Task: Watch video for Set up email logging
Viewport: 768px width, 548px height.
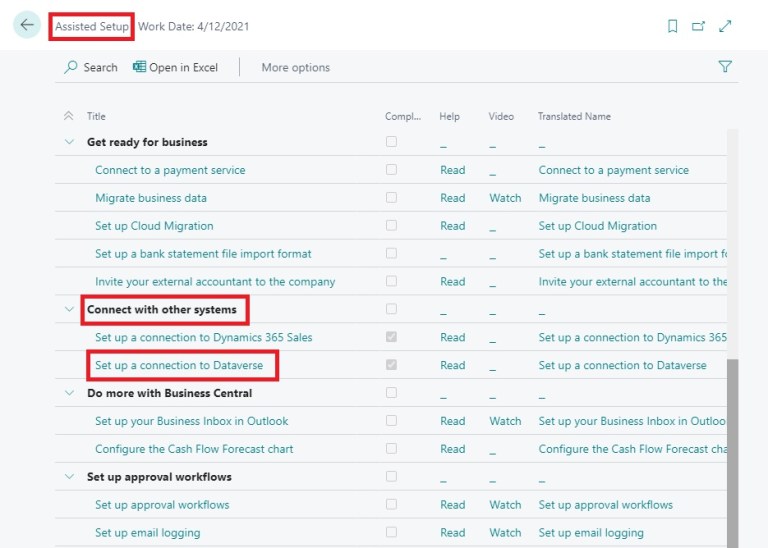Action: pos(505,533)
